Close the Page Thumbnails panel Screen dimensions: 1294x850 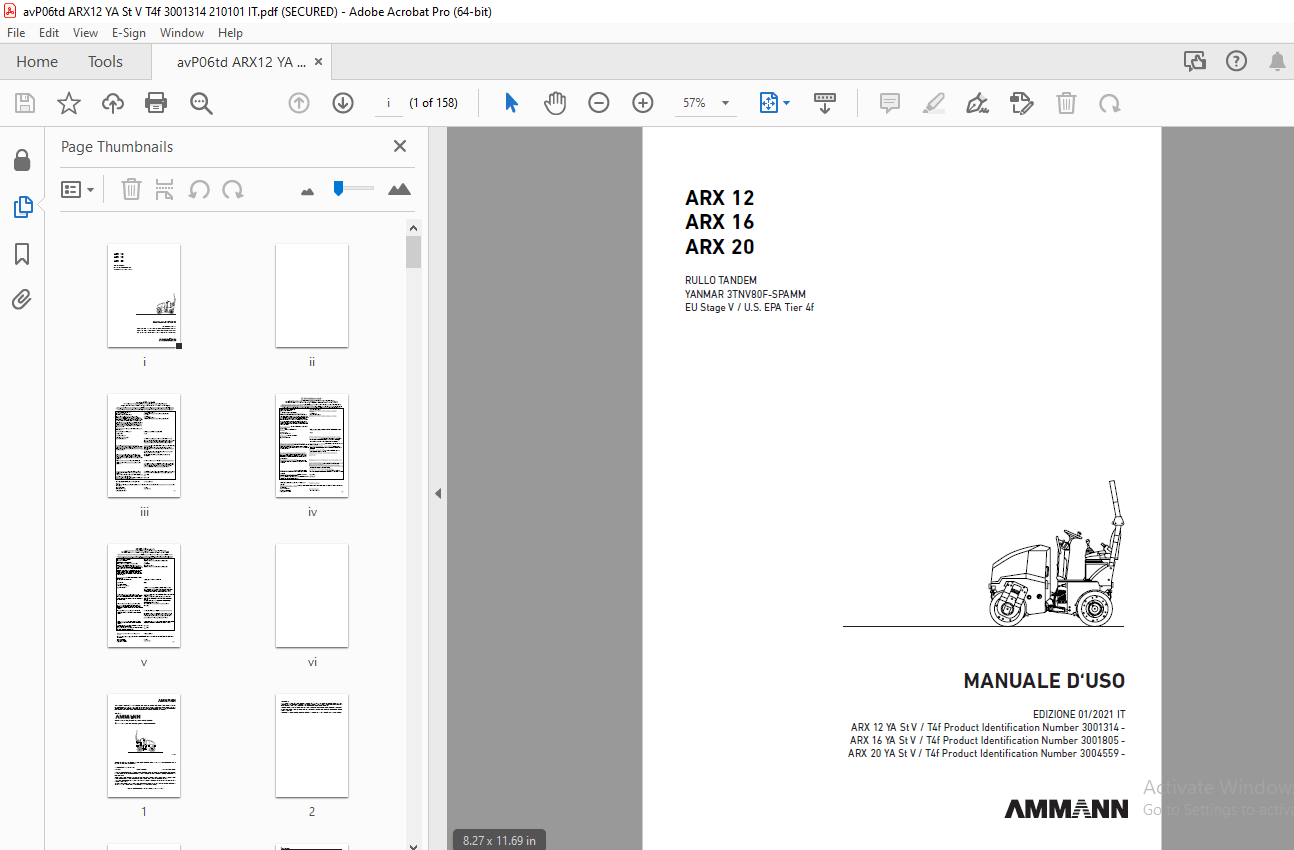click(400, 146)
